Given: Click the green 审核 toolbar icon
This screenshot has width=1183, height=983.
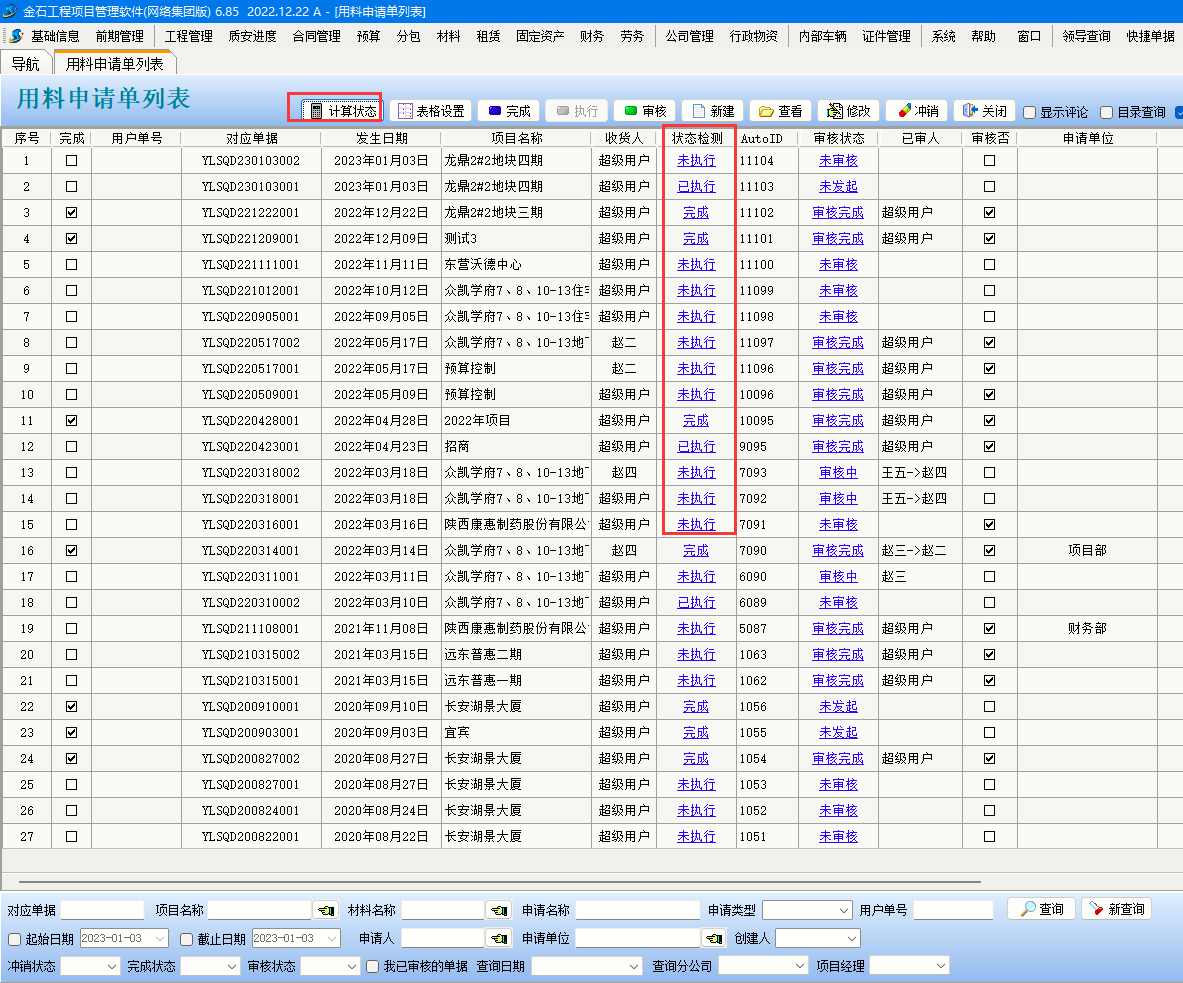Looking at the screenshot, I should [x=644, y=111].
